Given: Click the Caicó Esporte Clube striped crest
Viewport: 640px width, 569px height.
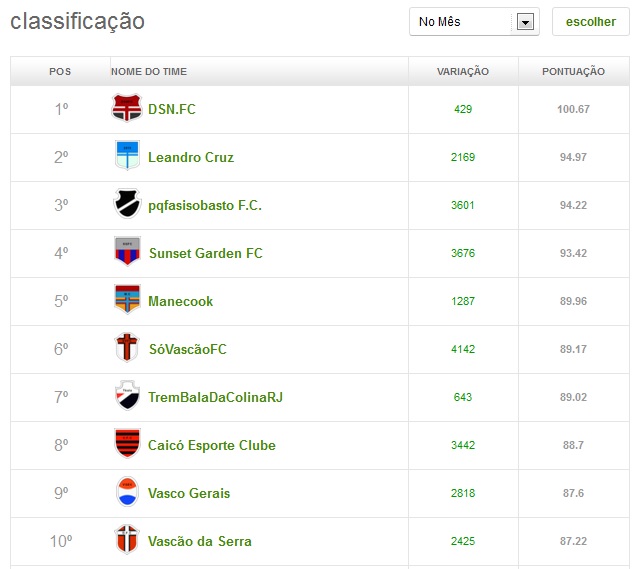Looking at the screenshot, I should click(127, 445).
